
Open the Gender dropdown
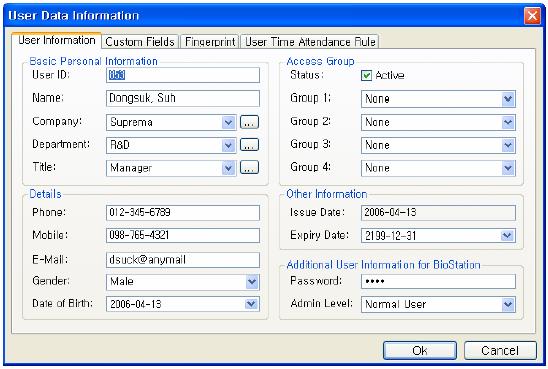252,282
